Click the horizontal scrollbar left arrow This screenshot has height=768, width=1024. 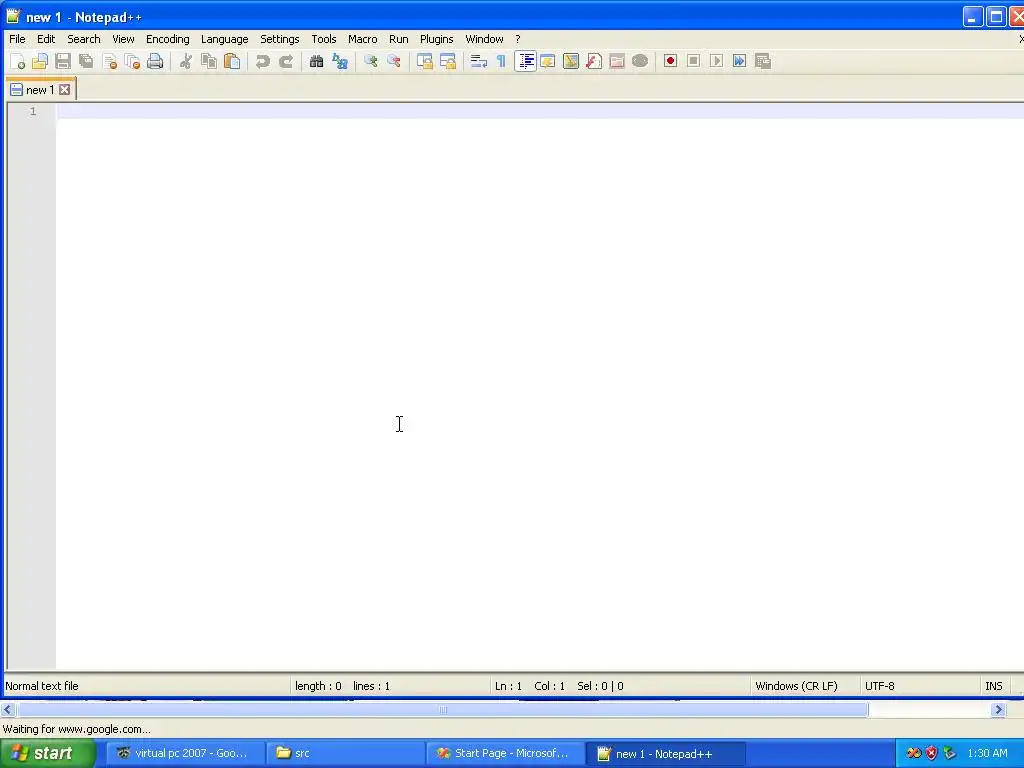(7, 710)
